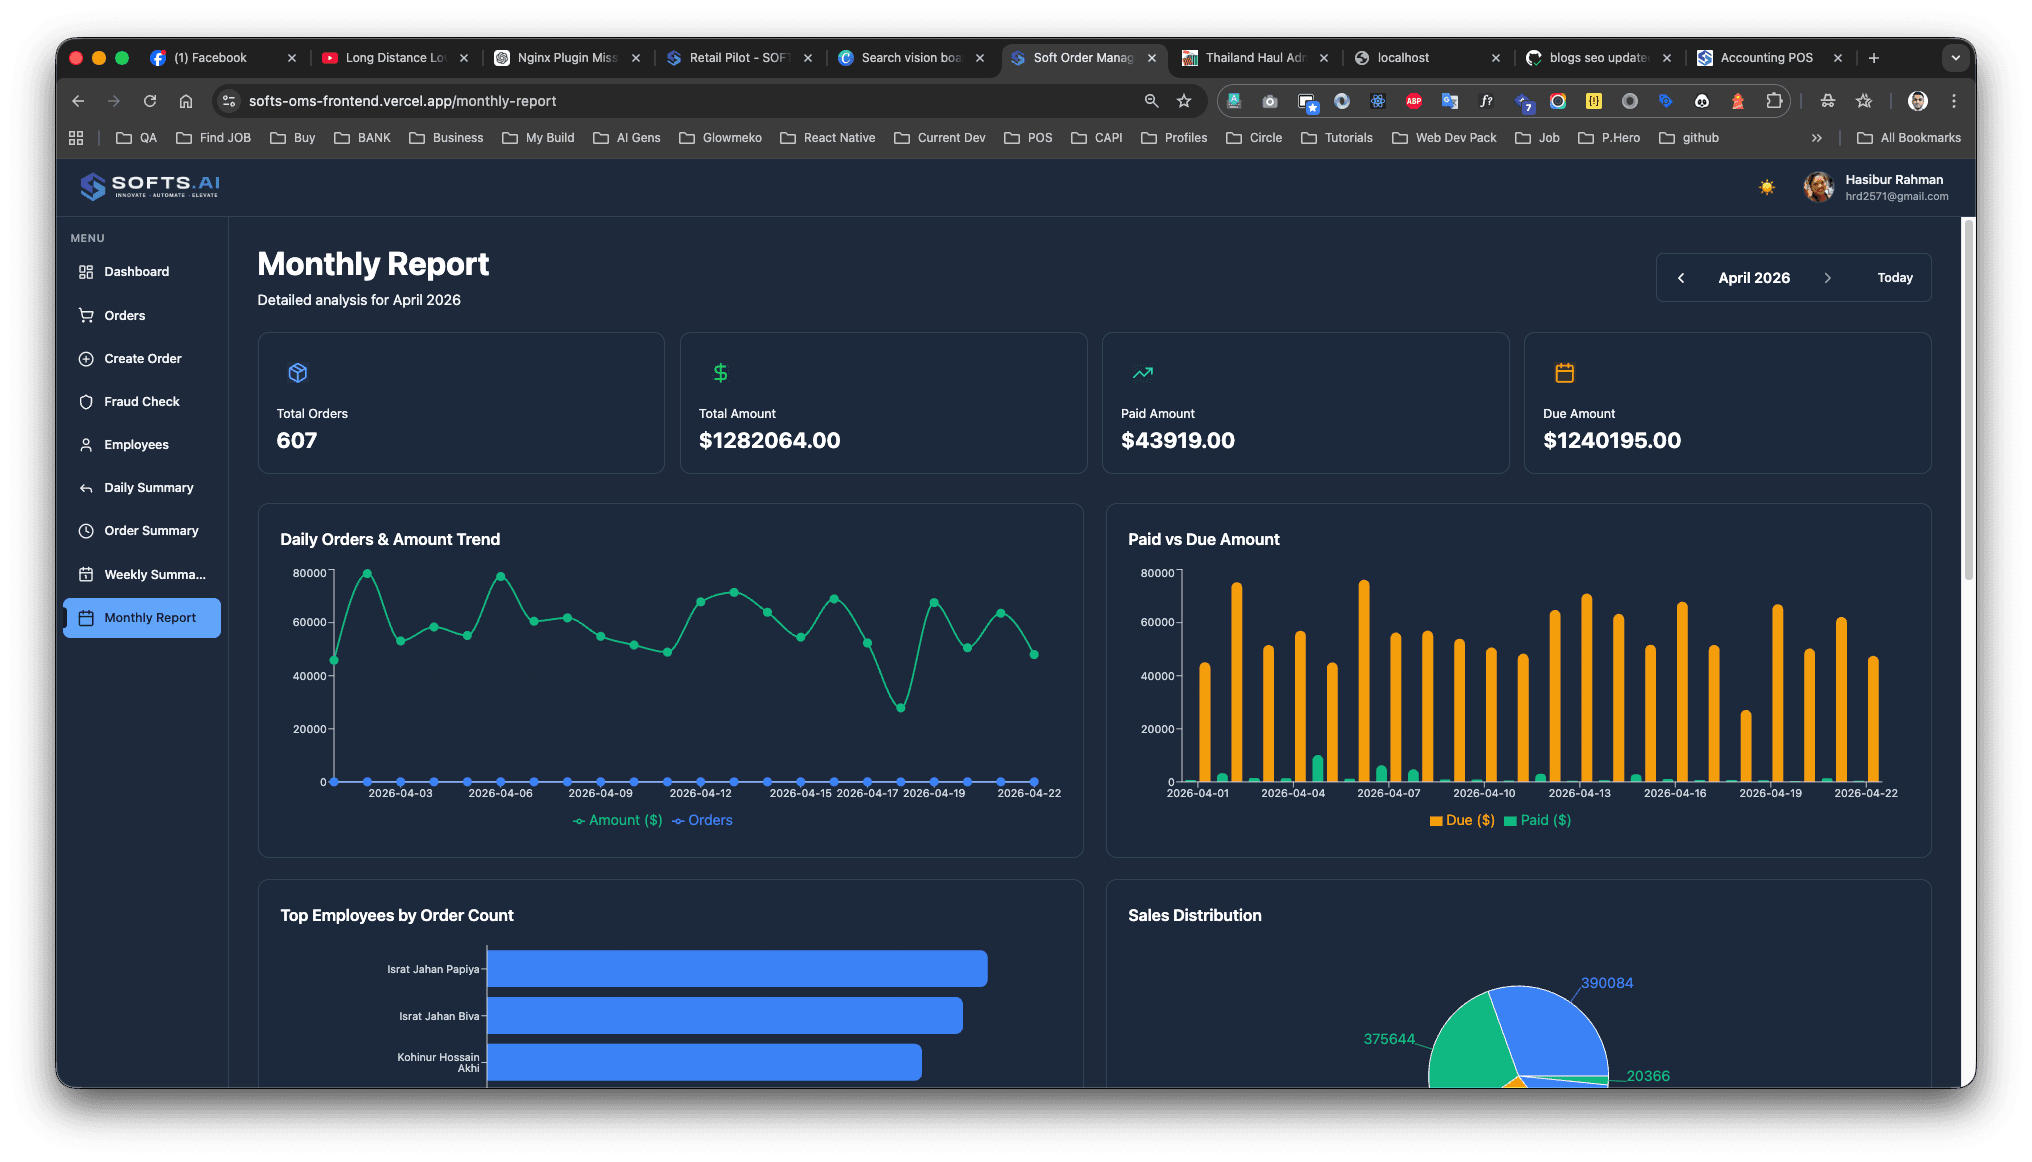The height and width of the screenshot is (1162, 2032).
Task: Toggle the Due ($) legend on Paid vs Due chart
Action: [x=1461, y=820]
